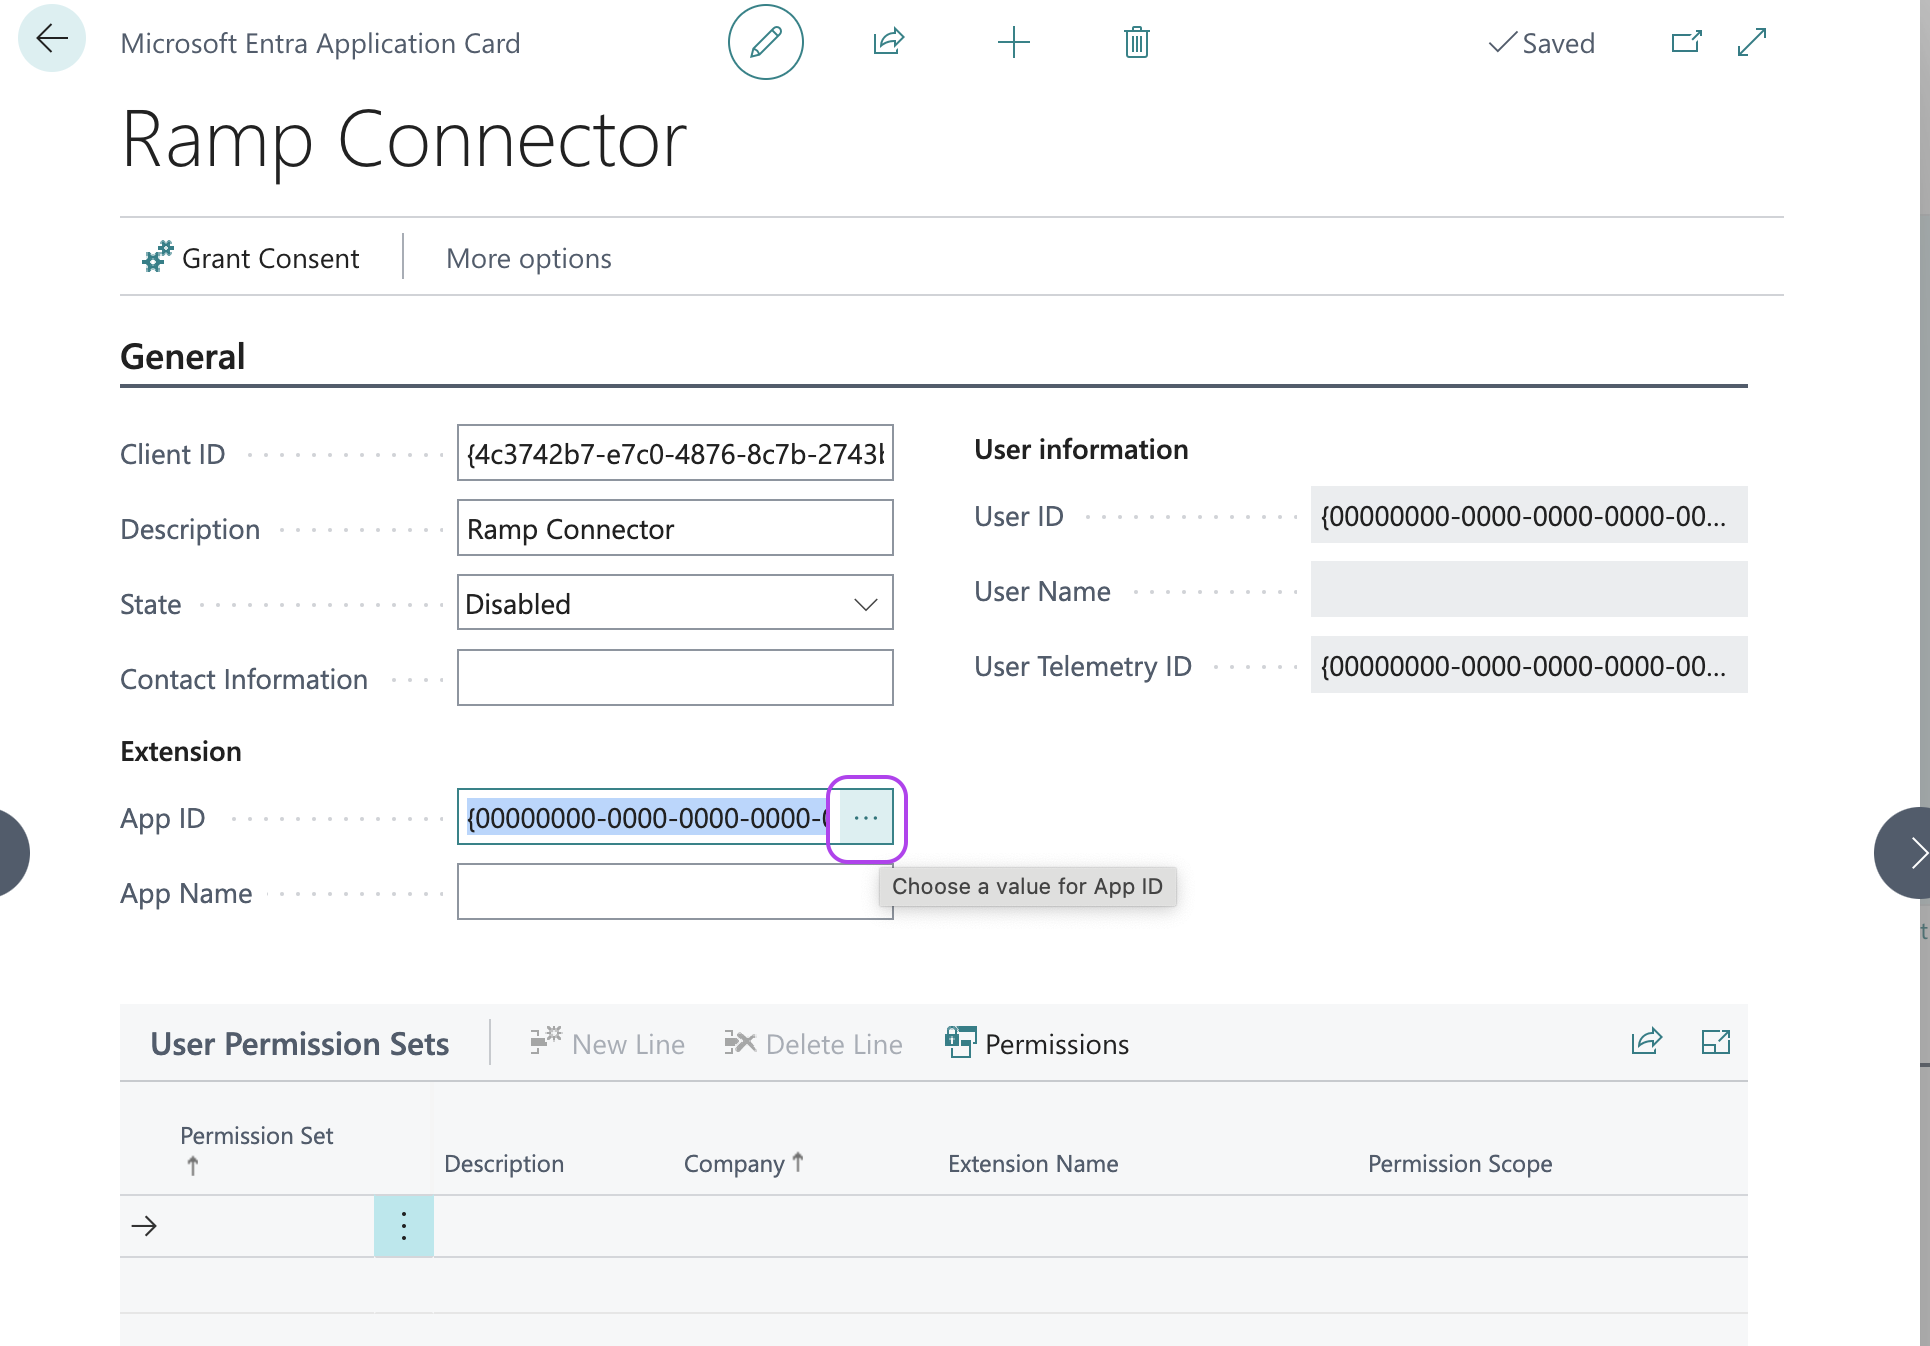Select the App ID input field
Viewport: 1930px width, 1346px height.
tap(647, 817)
